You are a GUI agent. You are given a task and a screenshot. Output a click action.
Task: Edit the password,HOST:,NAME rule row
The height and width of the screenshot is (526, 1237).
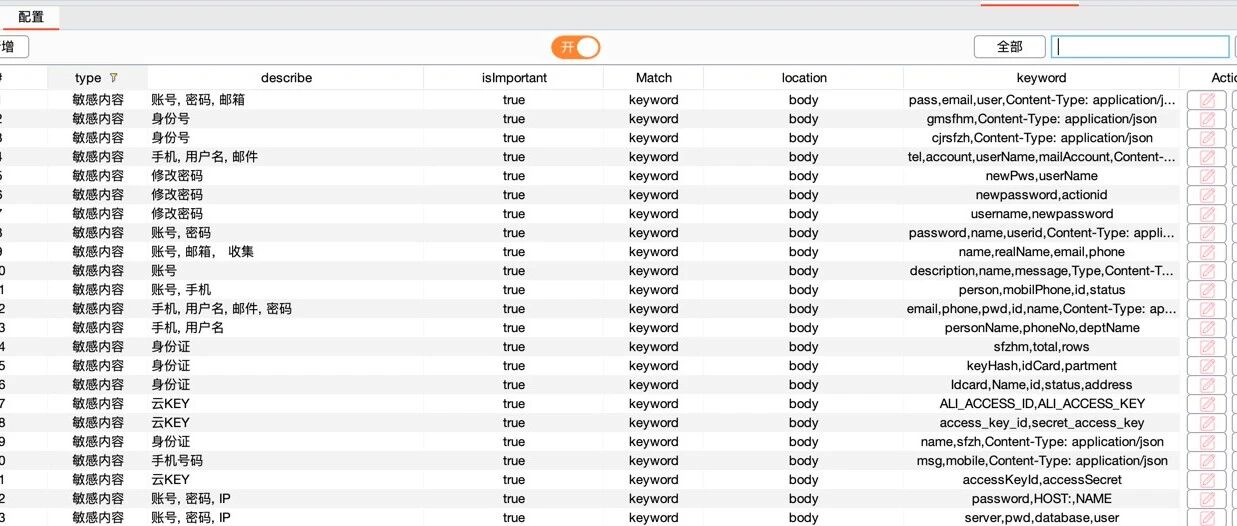(1207, 499)
